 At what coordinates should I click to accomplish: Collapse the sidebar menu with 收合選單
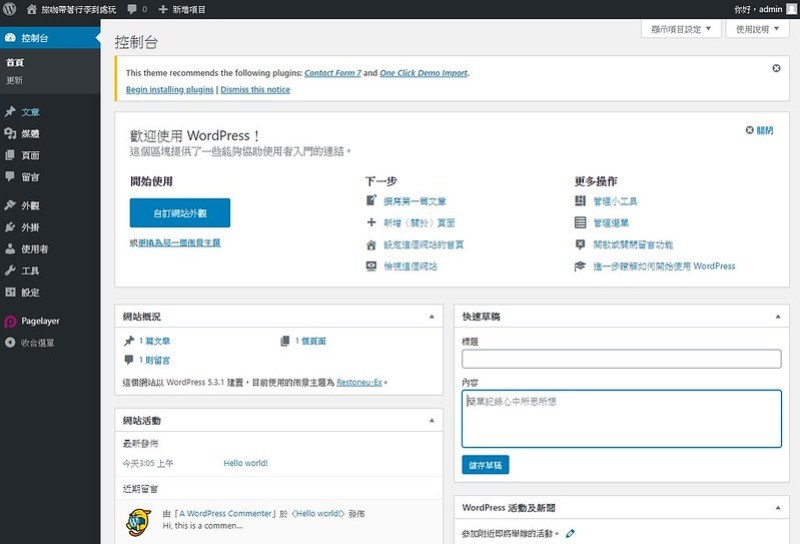click(37, 343)
